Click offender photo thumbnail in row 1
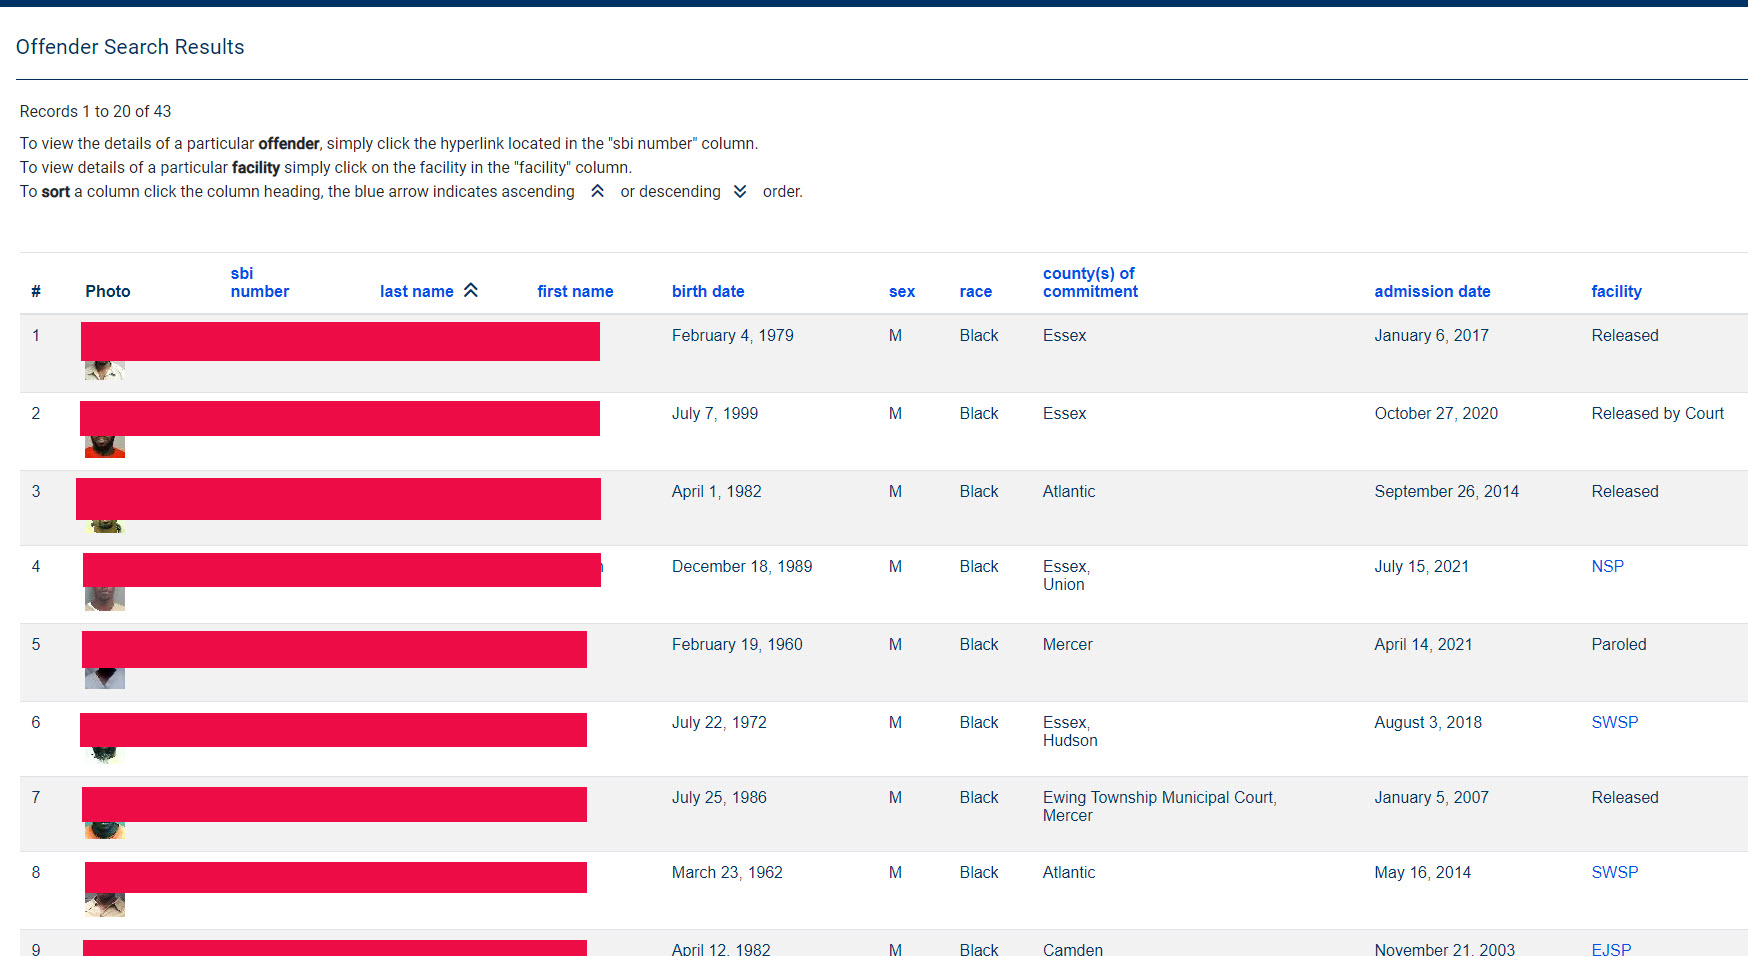This screenshot has height=956, width=1748. point(105,371)
